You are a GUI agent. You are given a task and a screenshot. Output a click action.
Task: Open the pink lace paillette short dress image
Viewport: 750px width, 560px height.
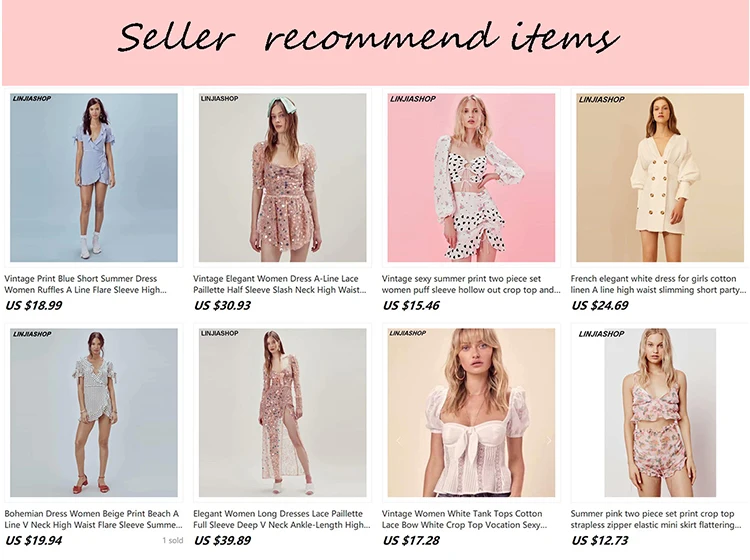coord(282,177)
